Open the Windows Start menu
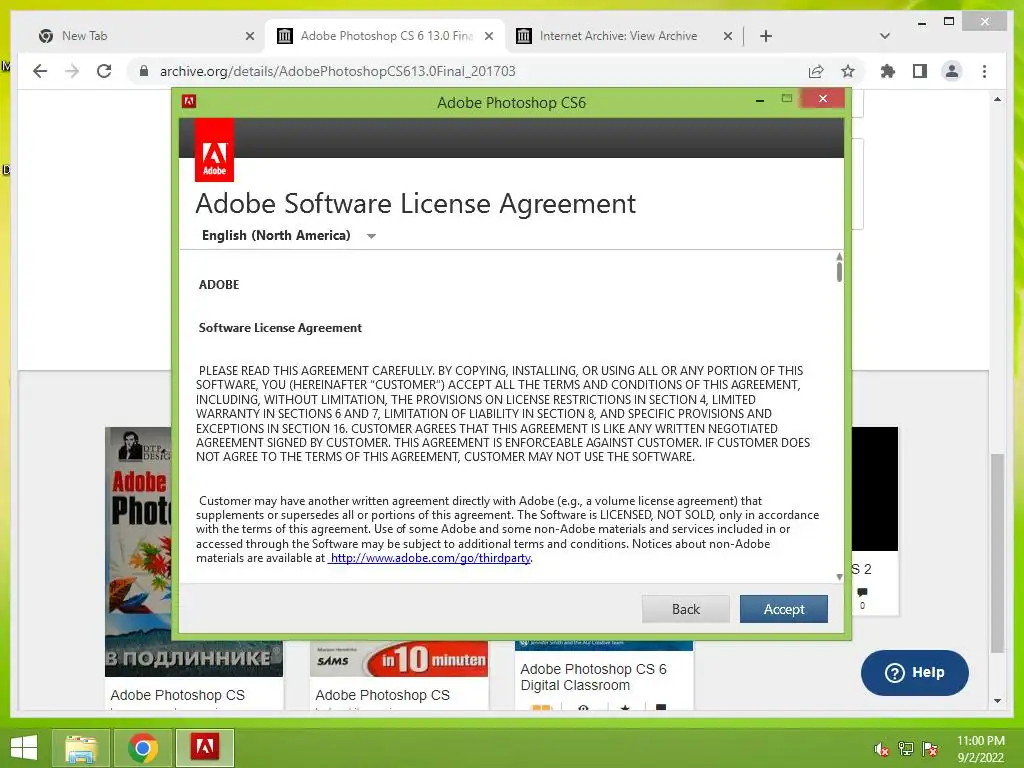Image resolution: width=1024 pixels, height=768 pixels. tap(24, 748)
